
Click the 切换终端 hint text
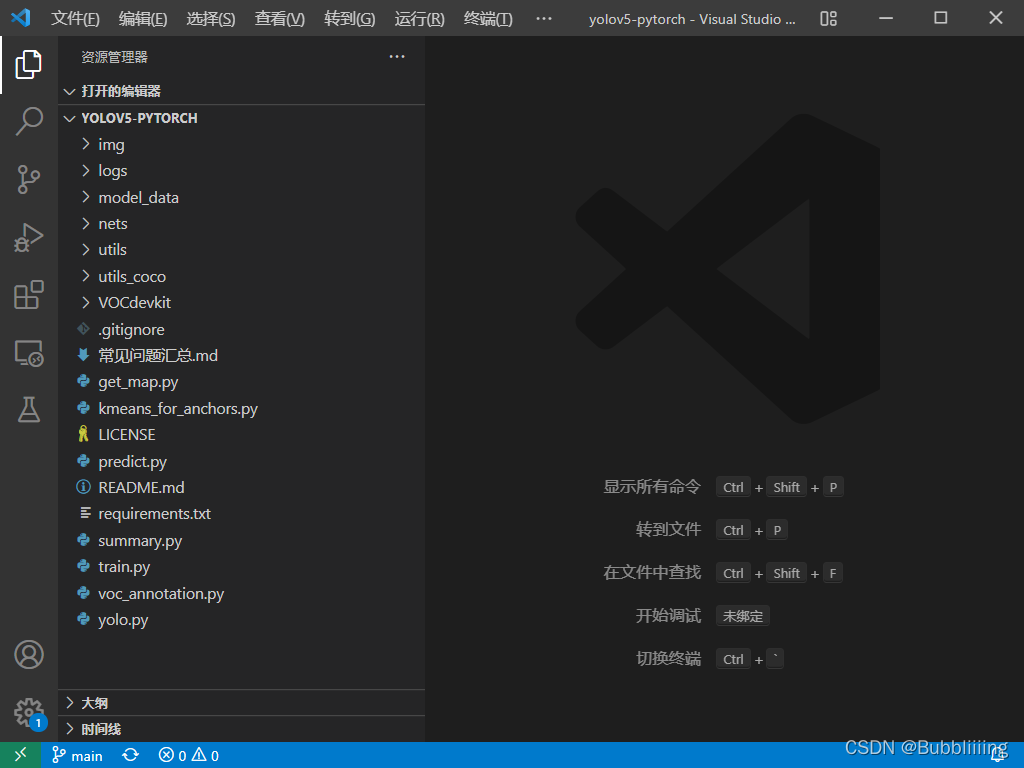[668, 659]
